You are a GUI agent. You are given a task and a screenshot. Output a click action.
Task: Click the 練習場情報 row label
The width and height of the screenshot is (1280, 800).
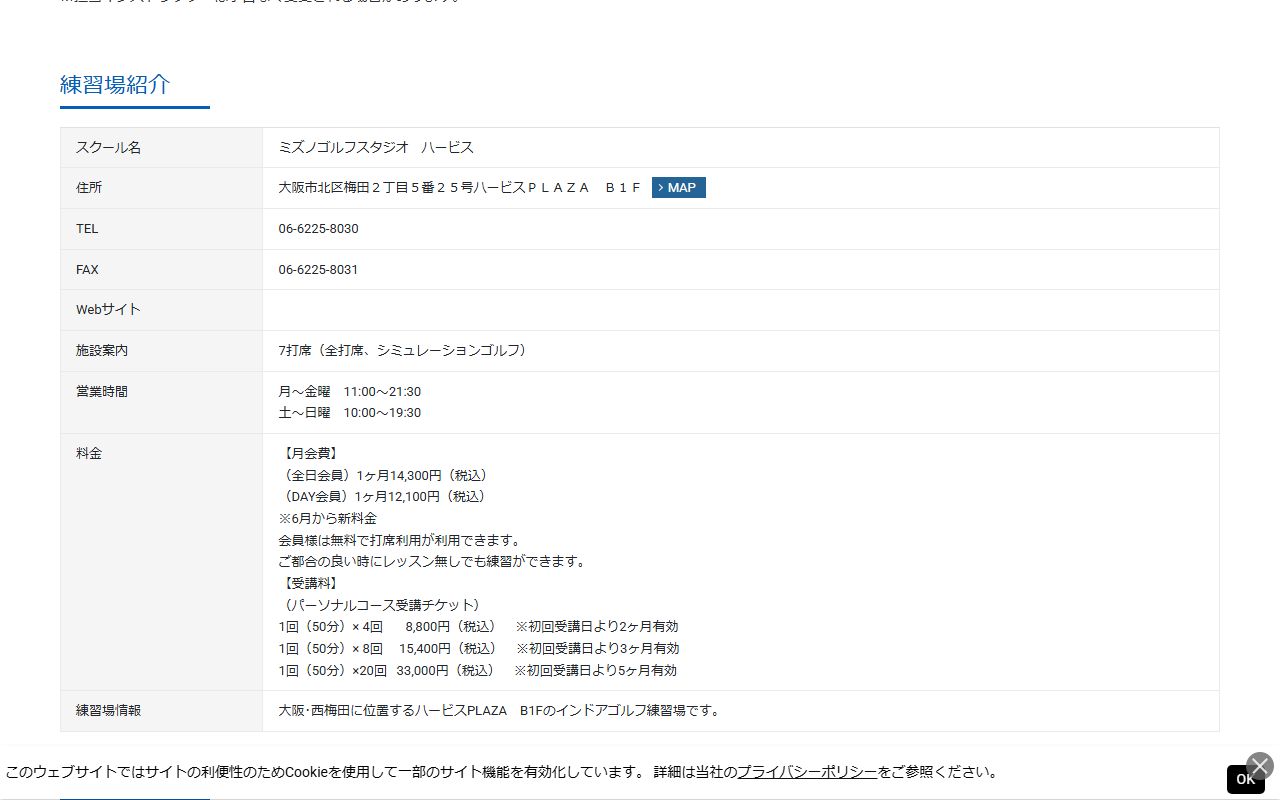108,711
